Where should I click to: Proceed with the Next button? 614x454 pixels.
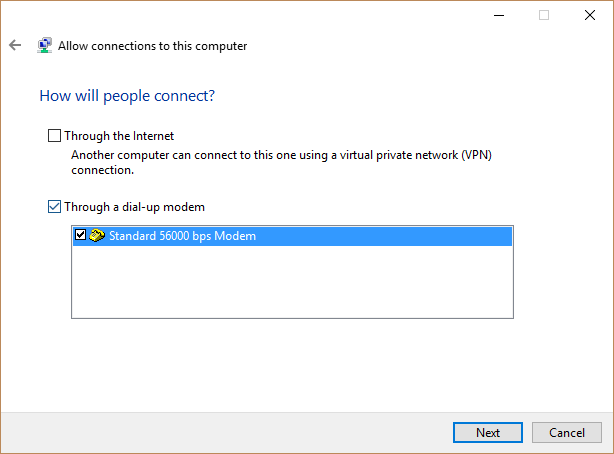[x=488, y=432]
